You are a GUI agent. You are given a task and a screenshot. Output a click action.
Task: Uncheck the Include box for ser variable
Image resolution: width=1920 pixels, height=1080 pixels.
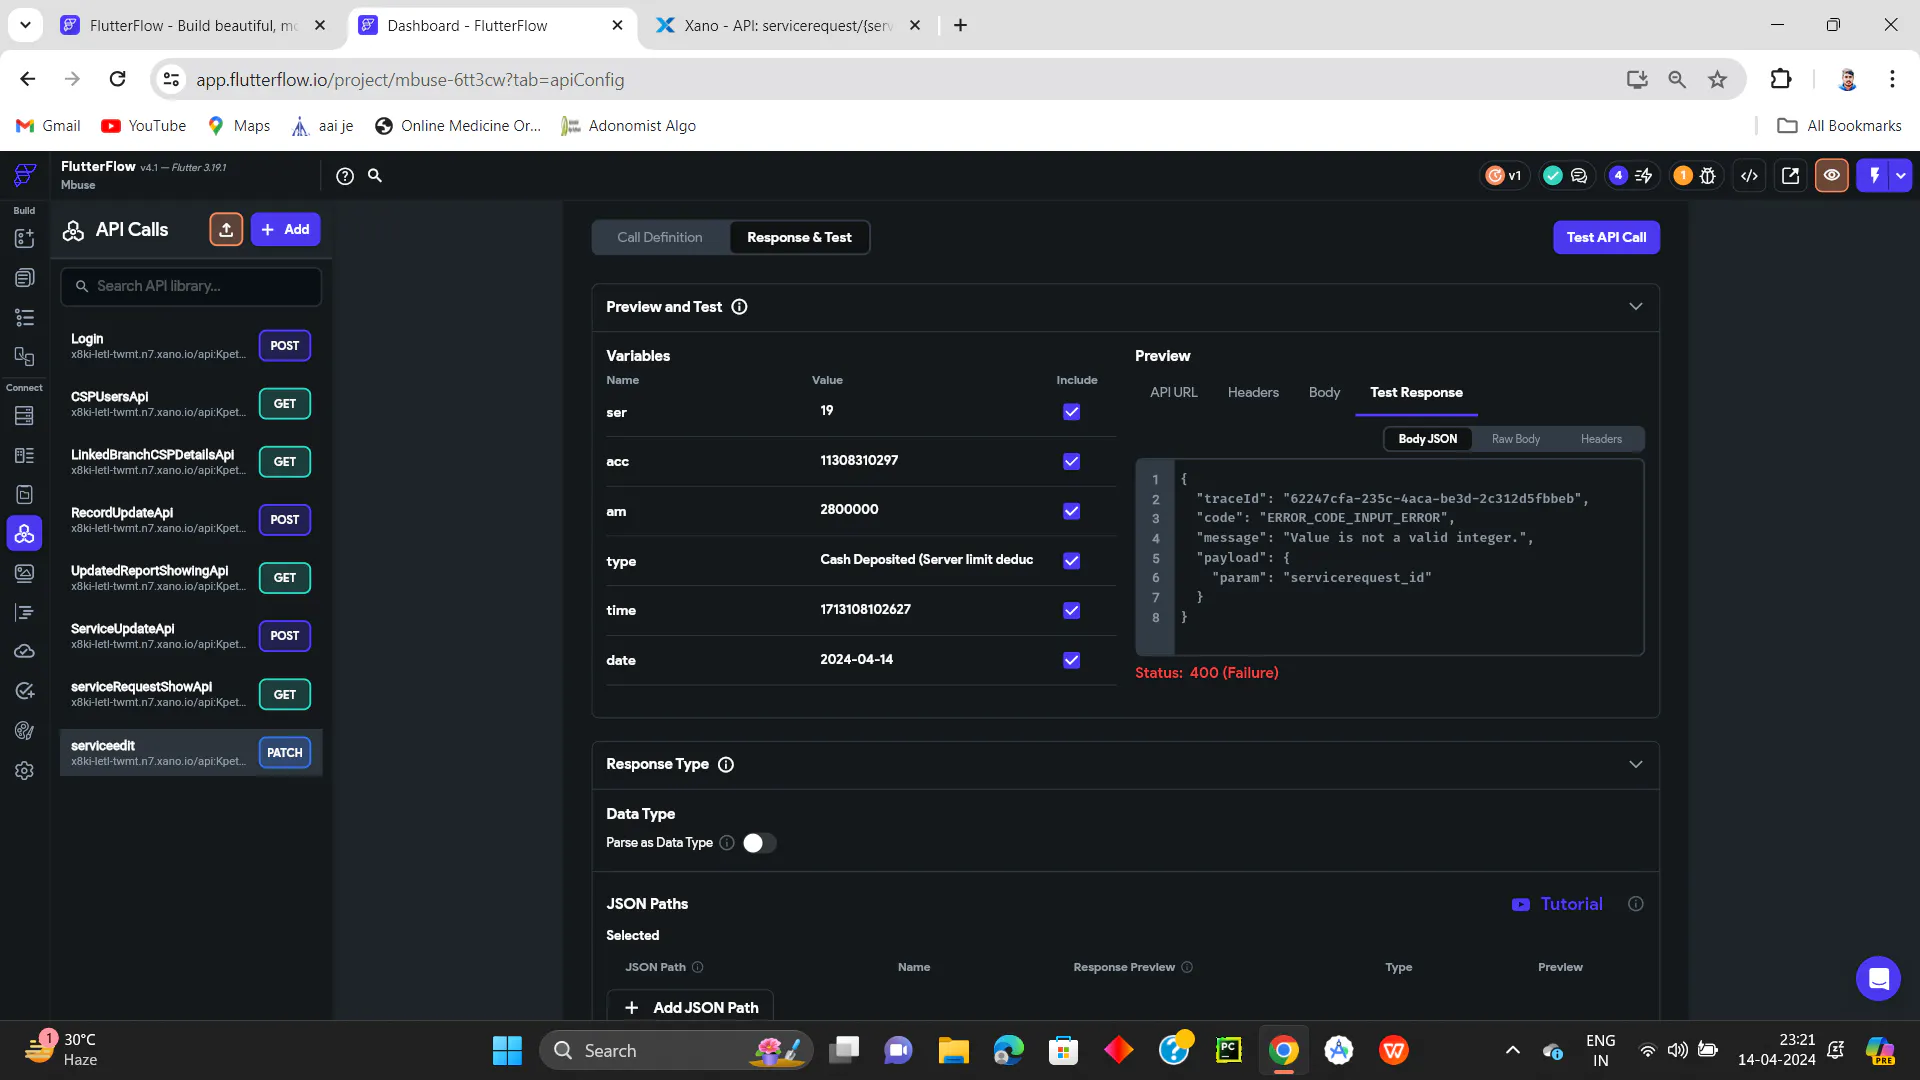1071,412
